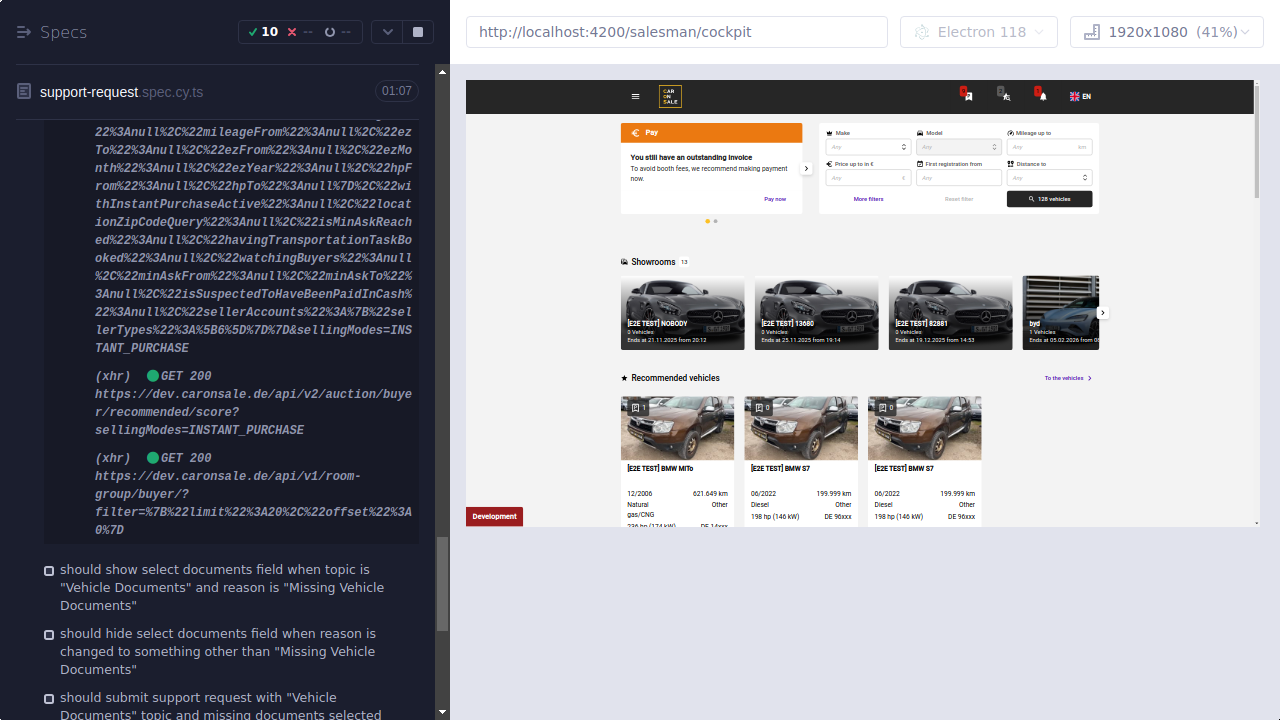Screen dimensions: 1280x720
Task: Select the second carousel dot under the invoice banner
Action: [716, 220]
